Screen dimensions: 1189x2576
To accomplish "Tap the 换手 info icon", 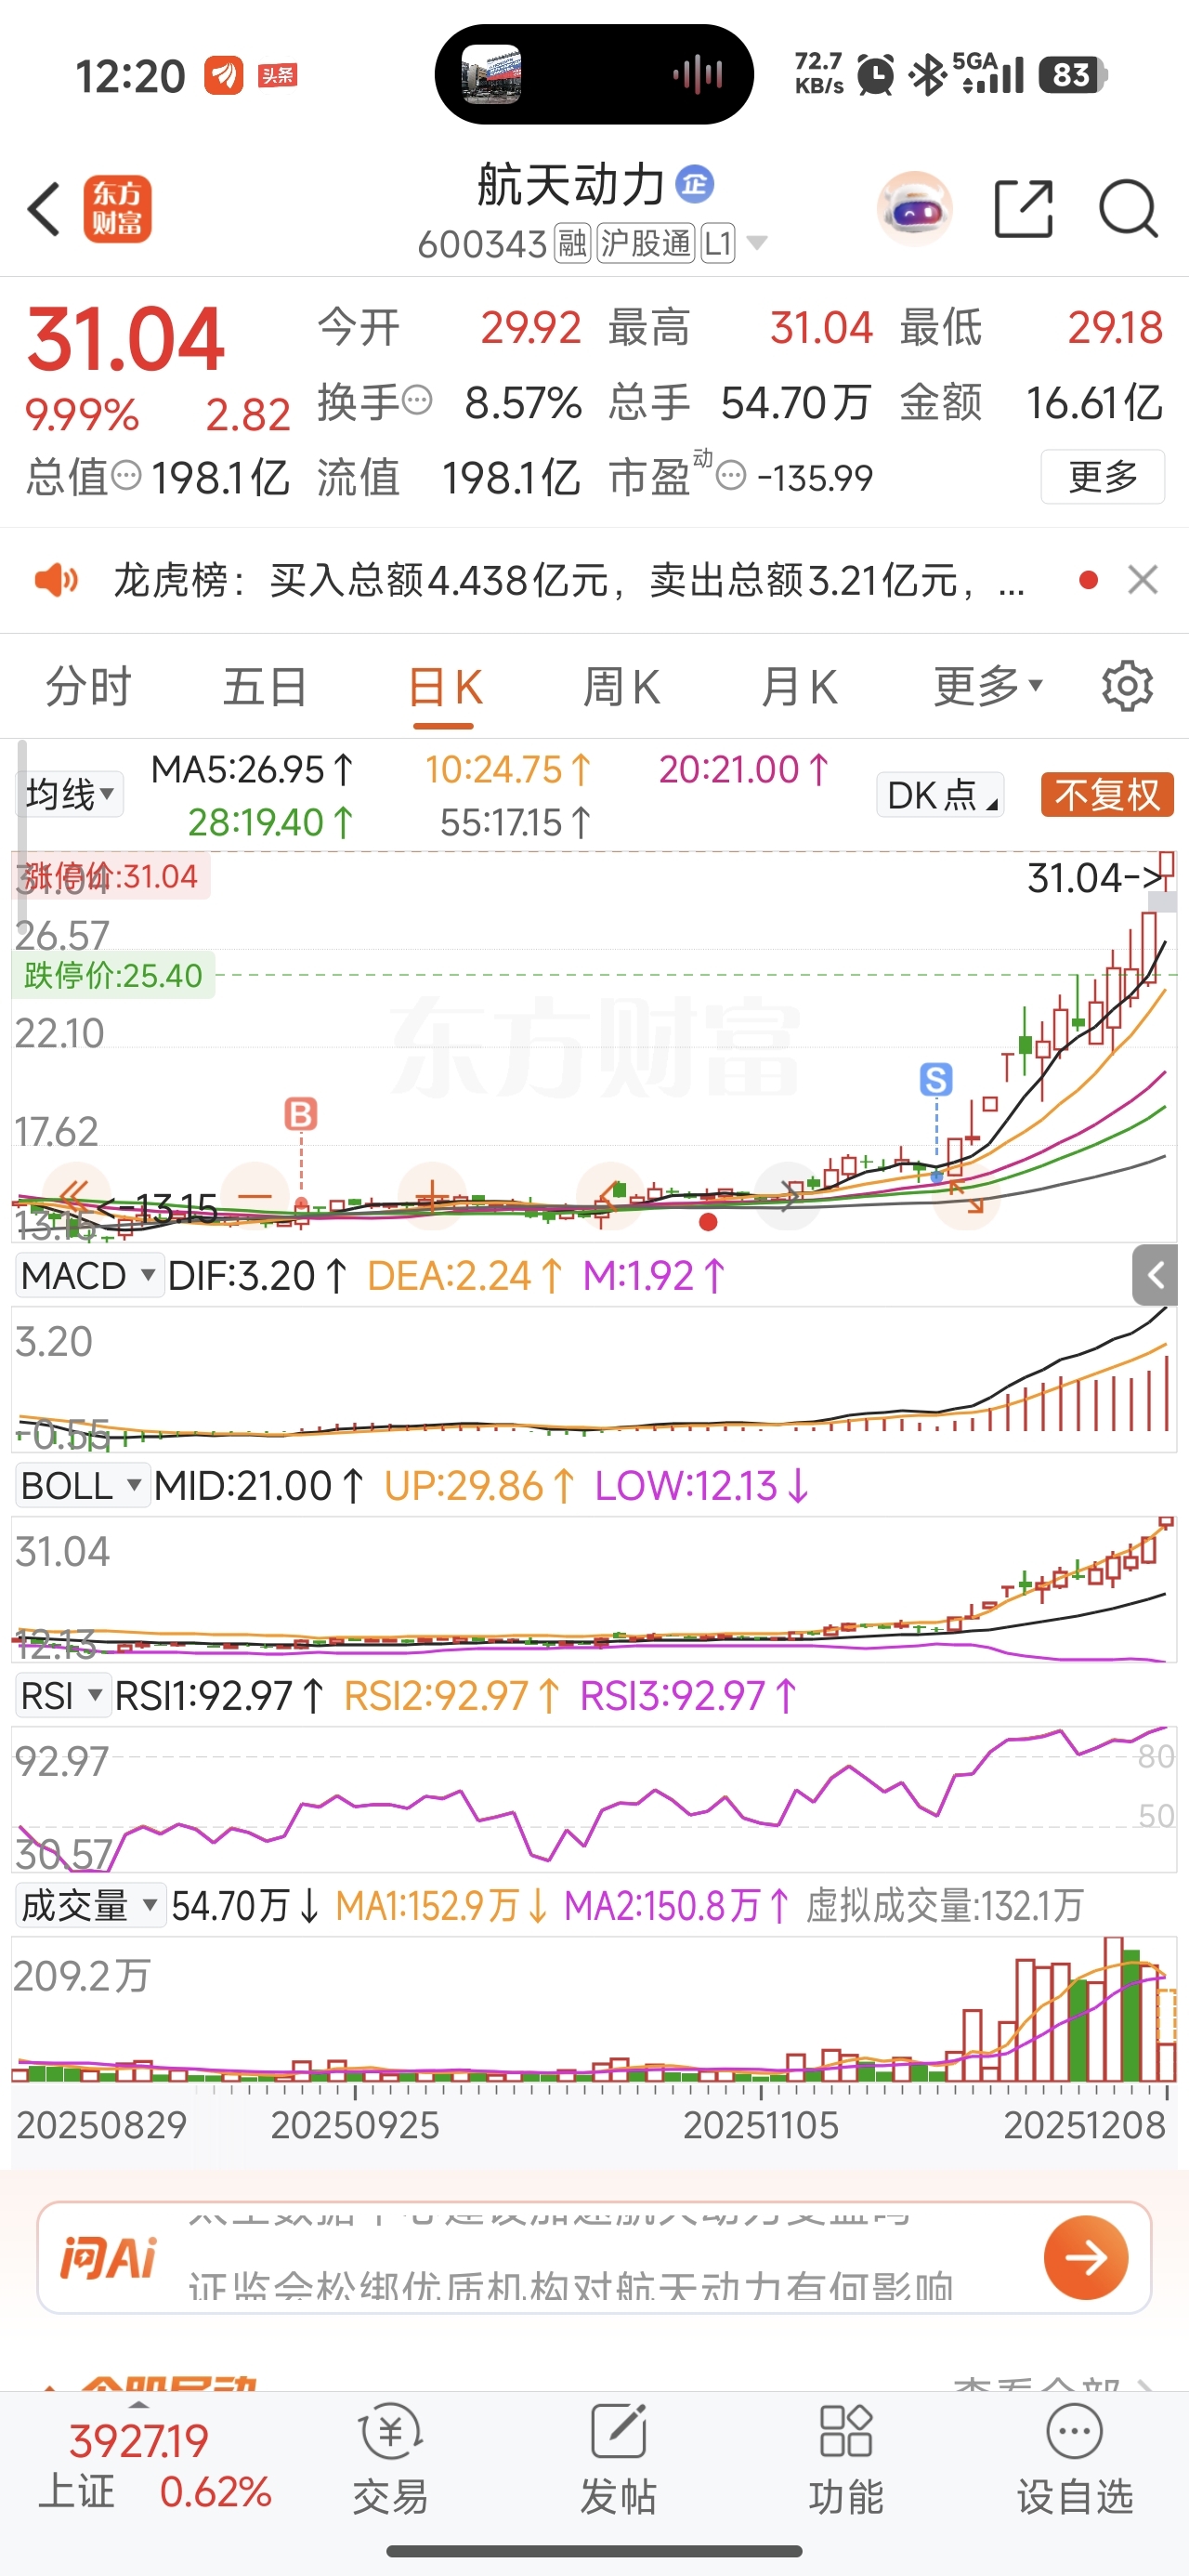I will [417, 401].
